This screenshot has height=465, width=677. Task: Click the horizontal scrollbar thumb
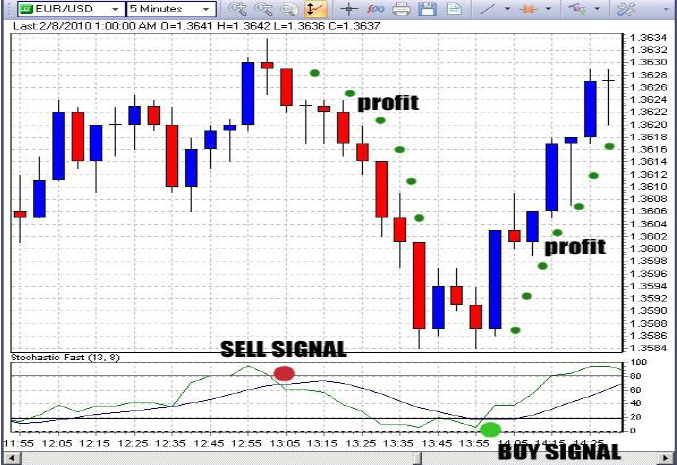pos(418,457)
